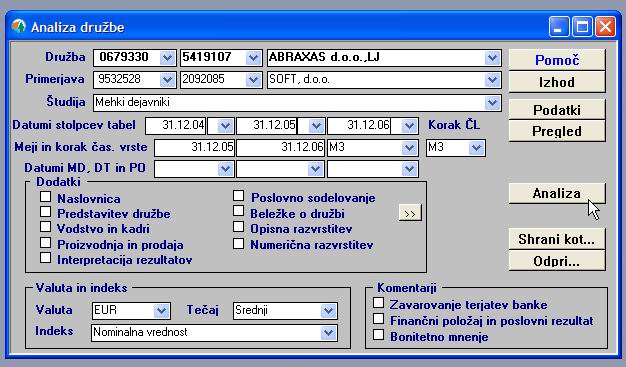Open the ABRAXAS d.o.o.,LJ company dropdown
This screenshot has height=367, width=626.
pos(492,58)
